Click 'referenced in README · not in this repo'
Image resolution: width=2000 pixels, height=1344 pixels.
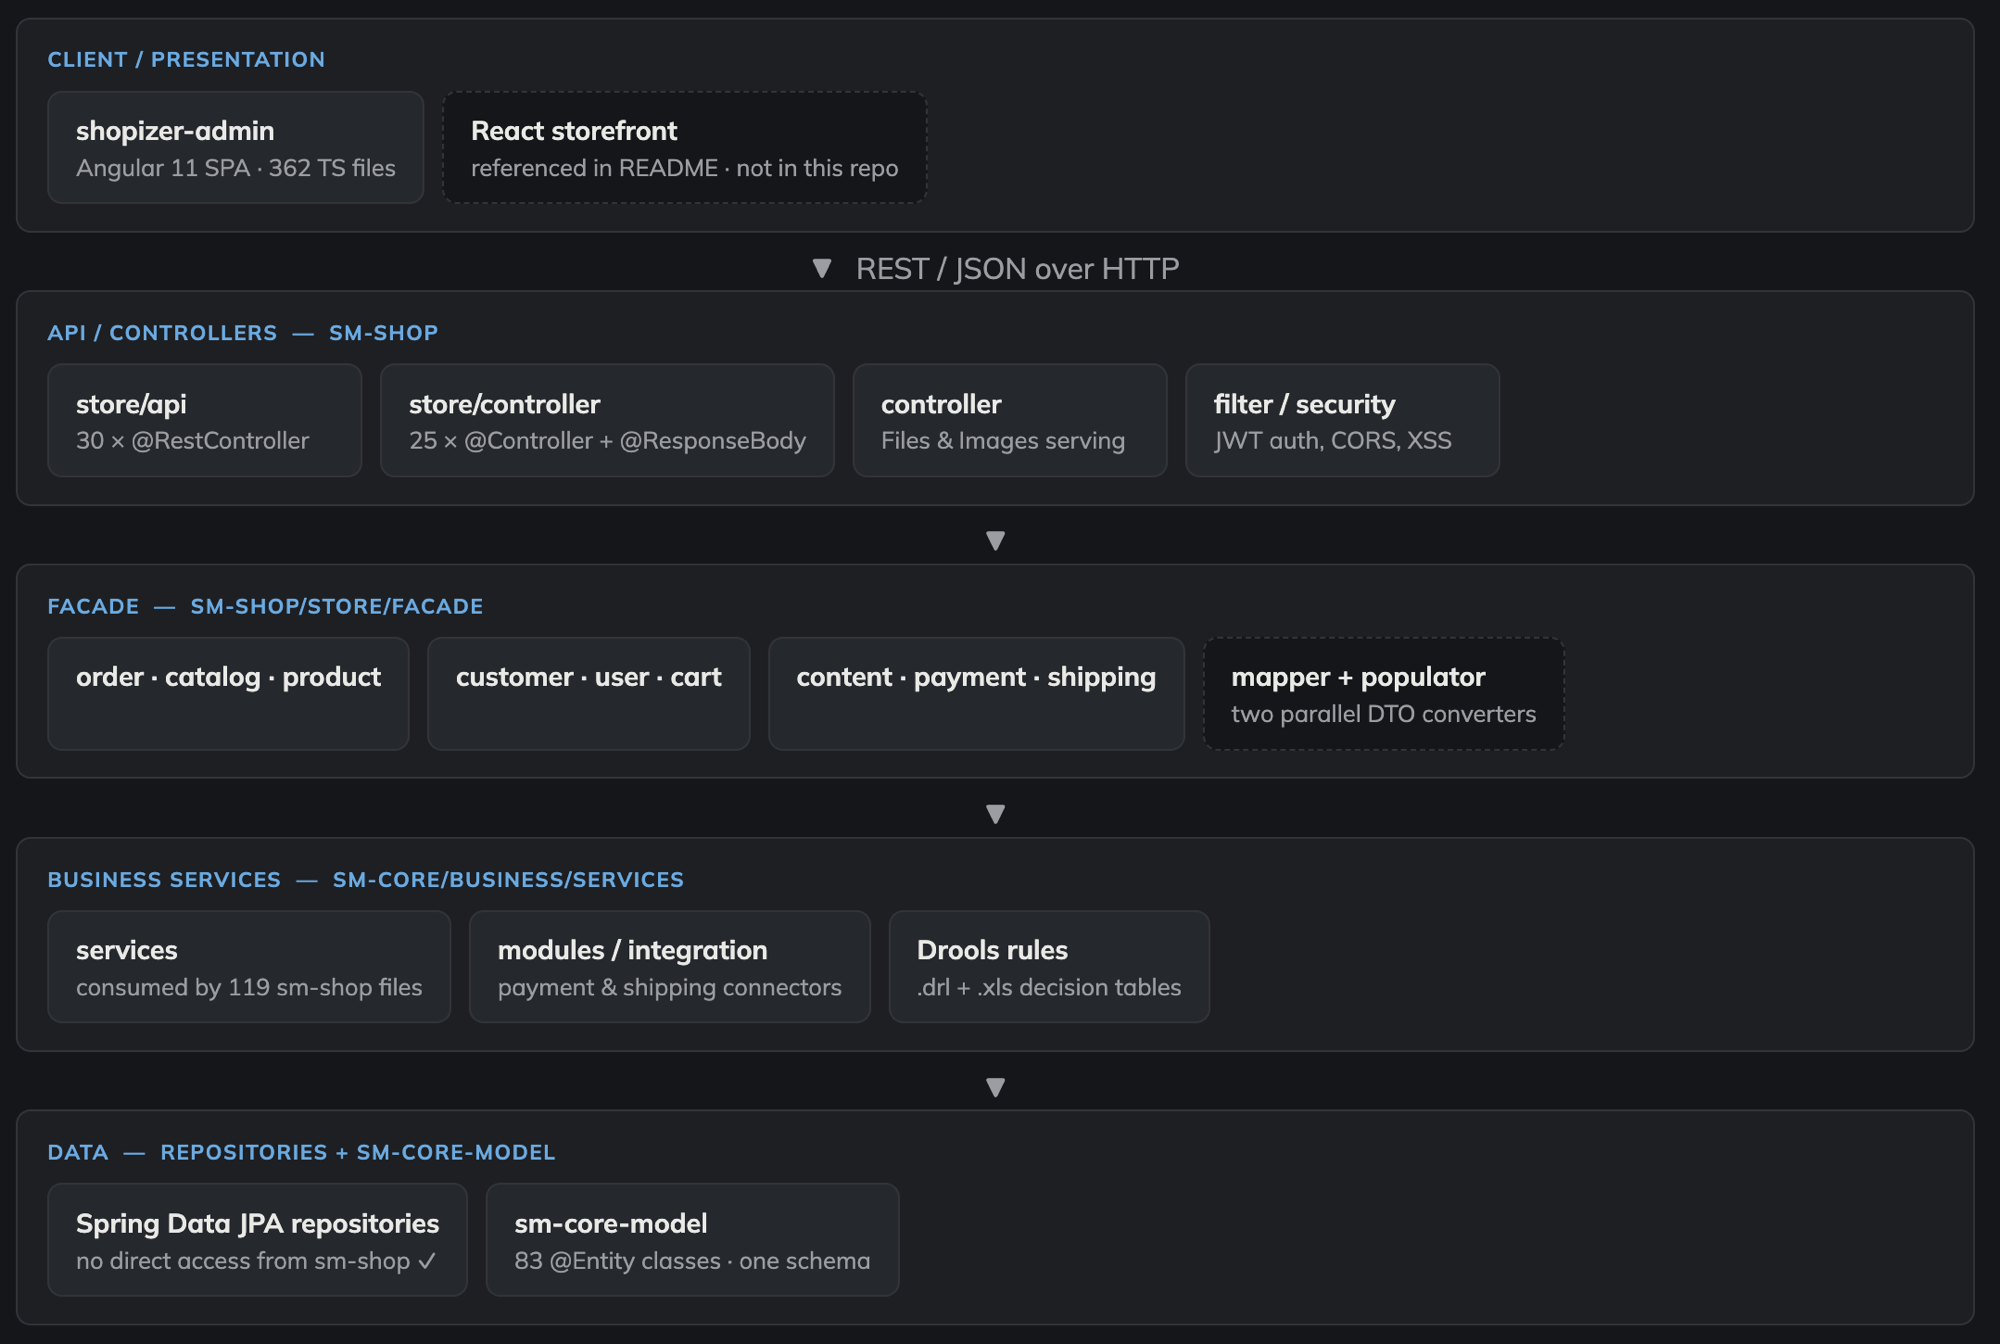[x=685, y=168]
